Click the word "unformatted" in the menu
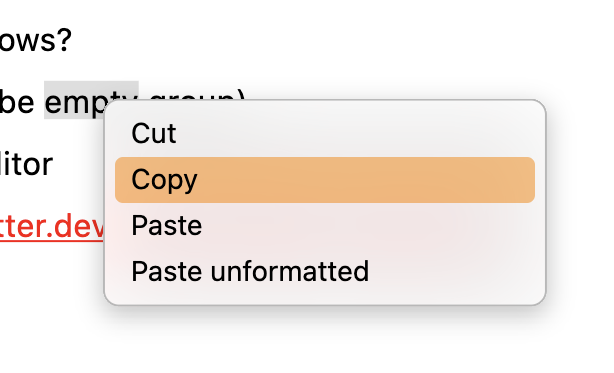614x373 pixels. (290, 271)
